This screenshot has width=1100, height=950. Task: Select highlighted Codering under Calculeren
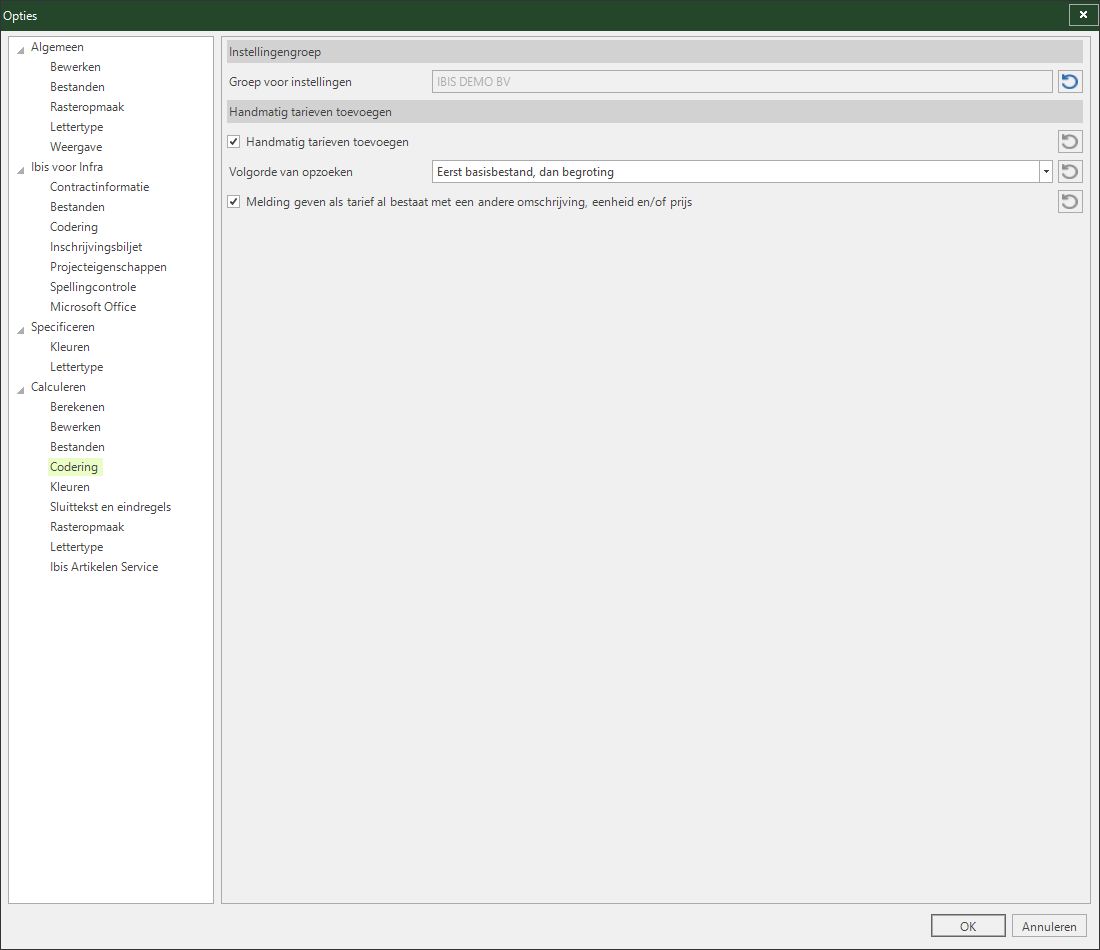coord(74,467)
